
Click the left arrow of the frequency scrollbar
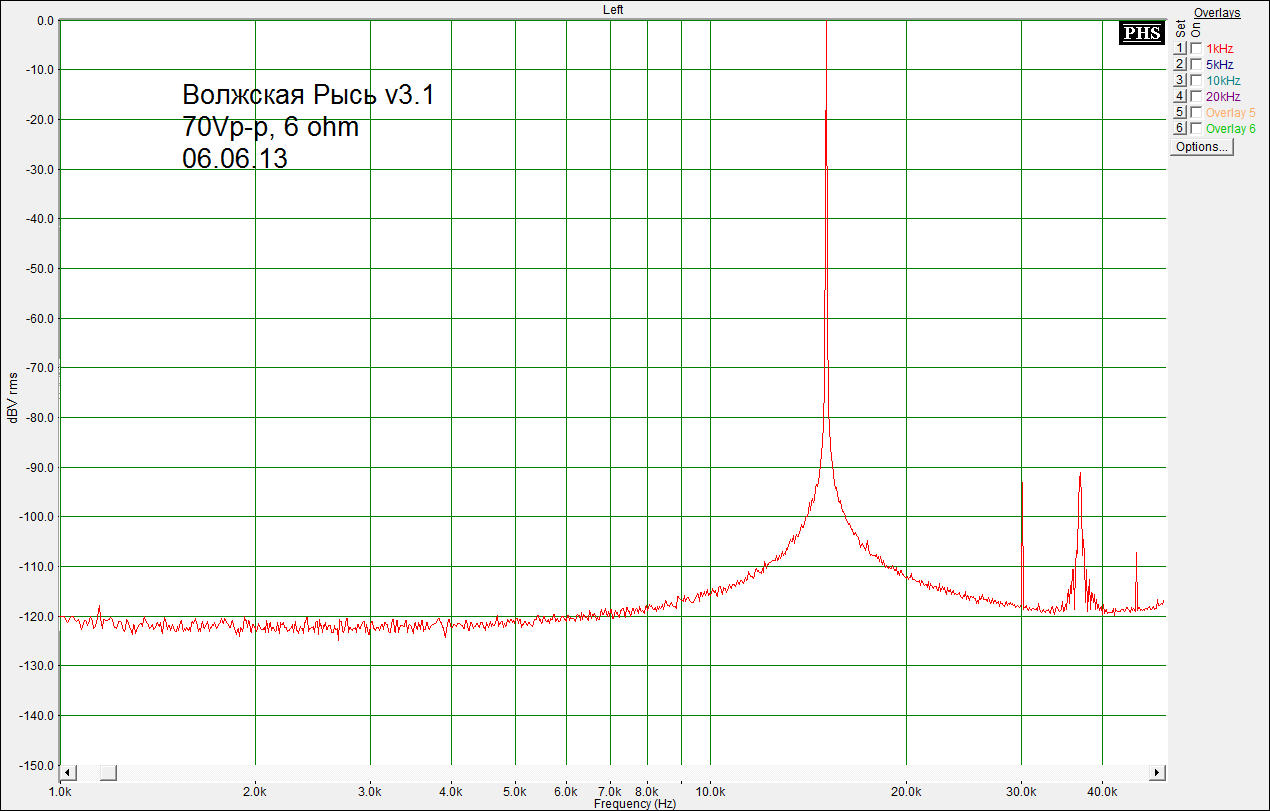[x=67, y=773]
